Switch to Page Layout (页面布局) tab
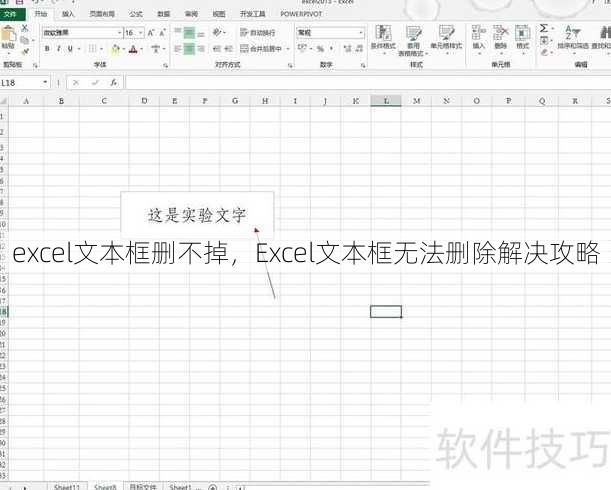The width and height of the screenshot is (611, 490). click(102, 14)
